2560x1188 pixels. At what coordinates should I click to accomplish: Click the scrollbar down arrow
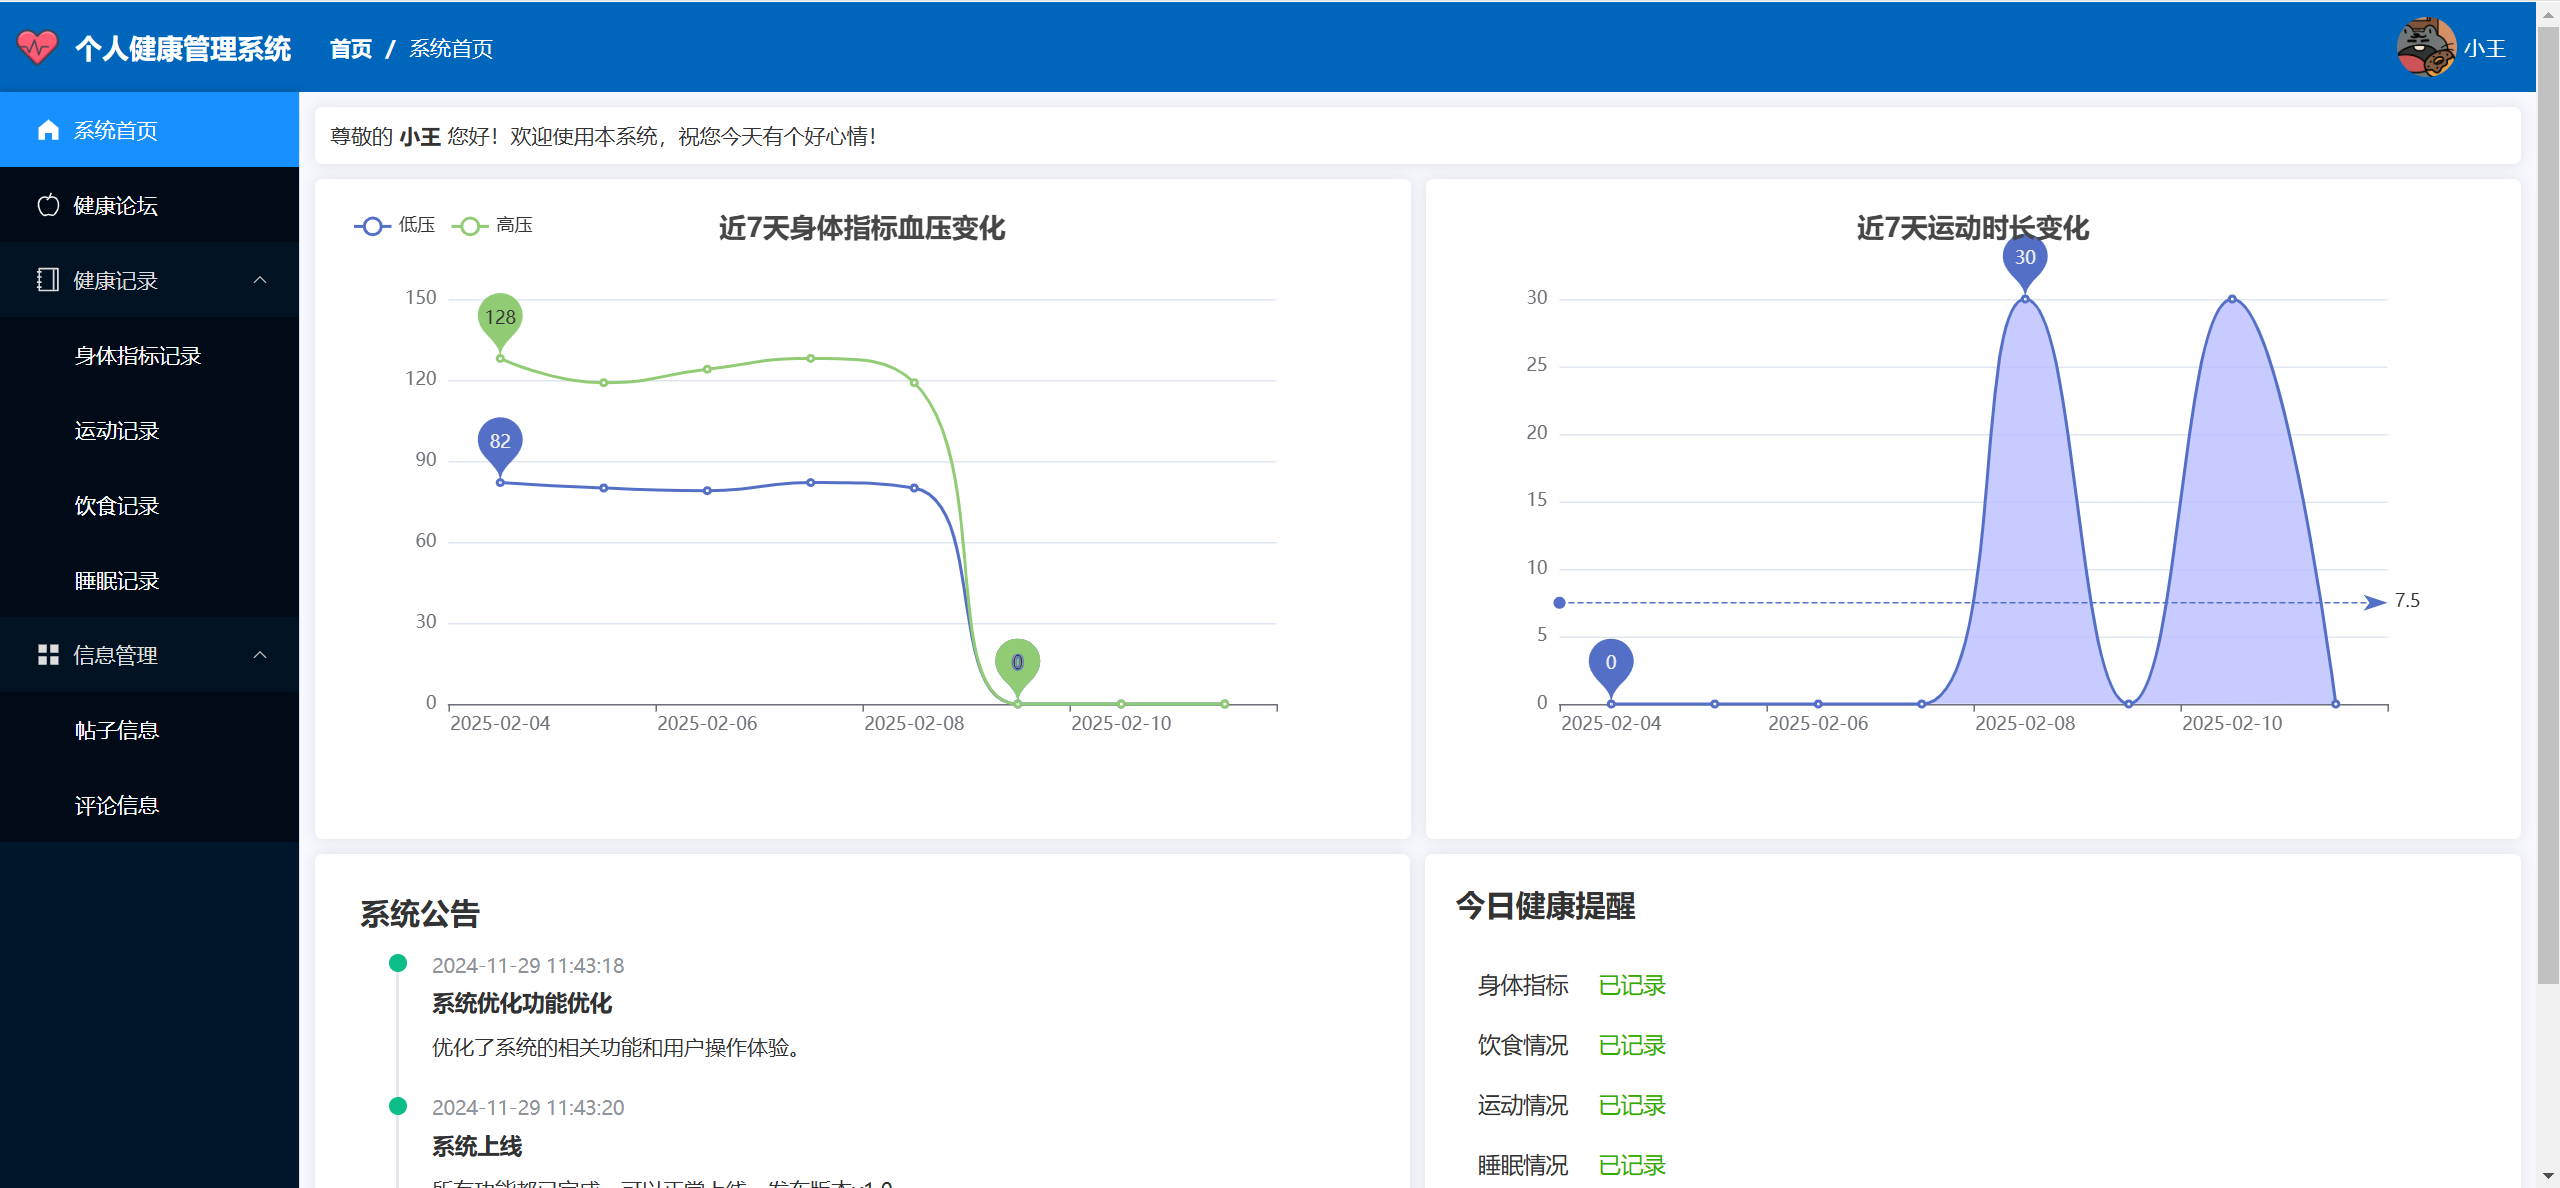(2548, 1177)
